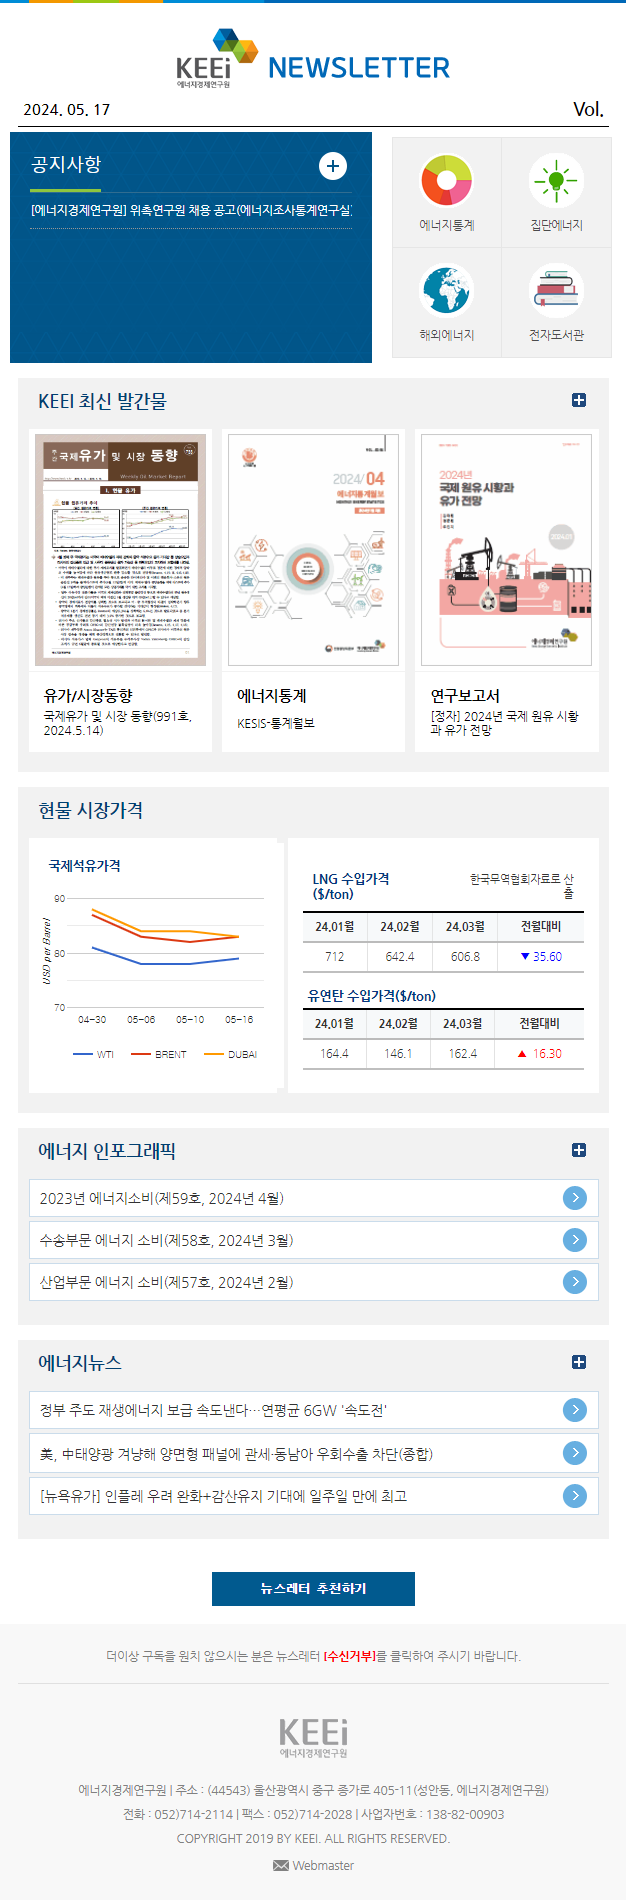626x1900 pixels.
Task: Click arrow icon for [뉴욕유가] news row
Action: (575, 1496)
